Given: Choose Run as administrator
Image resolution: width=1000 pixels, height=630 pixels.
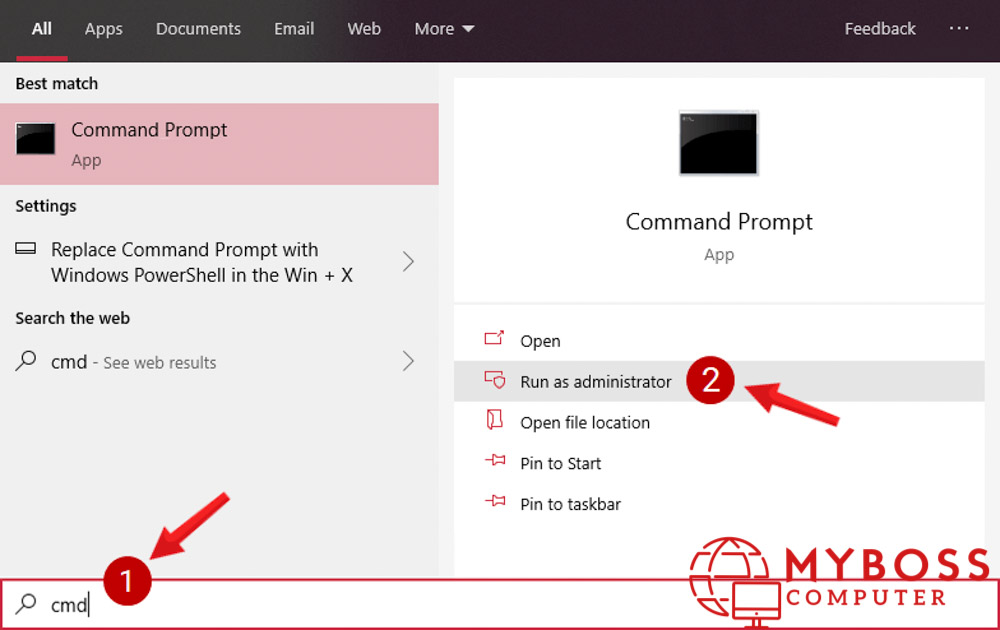Looking at the screenshot, I should pos(595,382).
